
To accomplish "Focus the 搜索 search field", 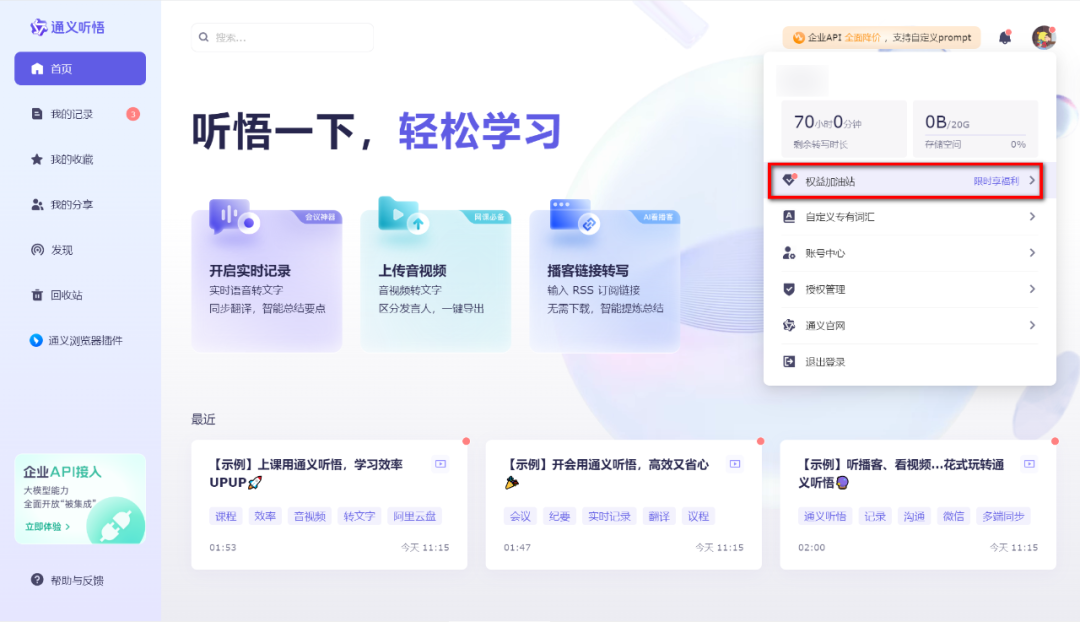I will [282, 37].
